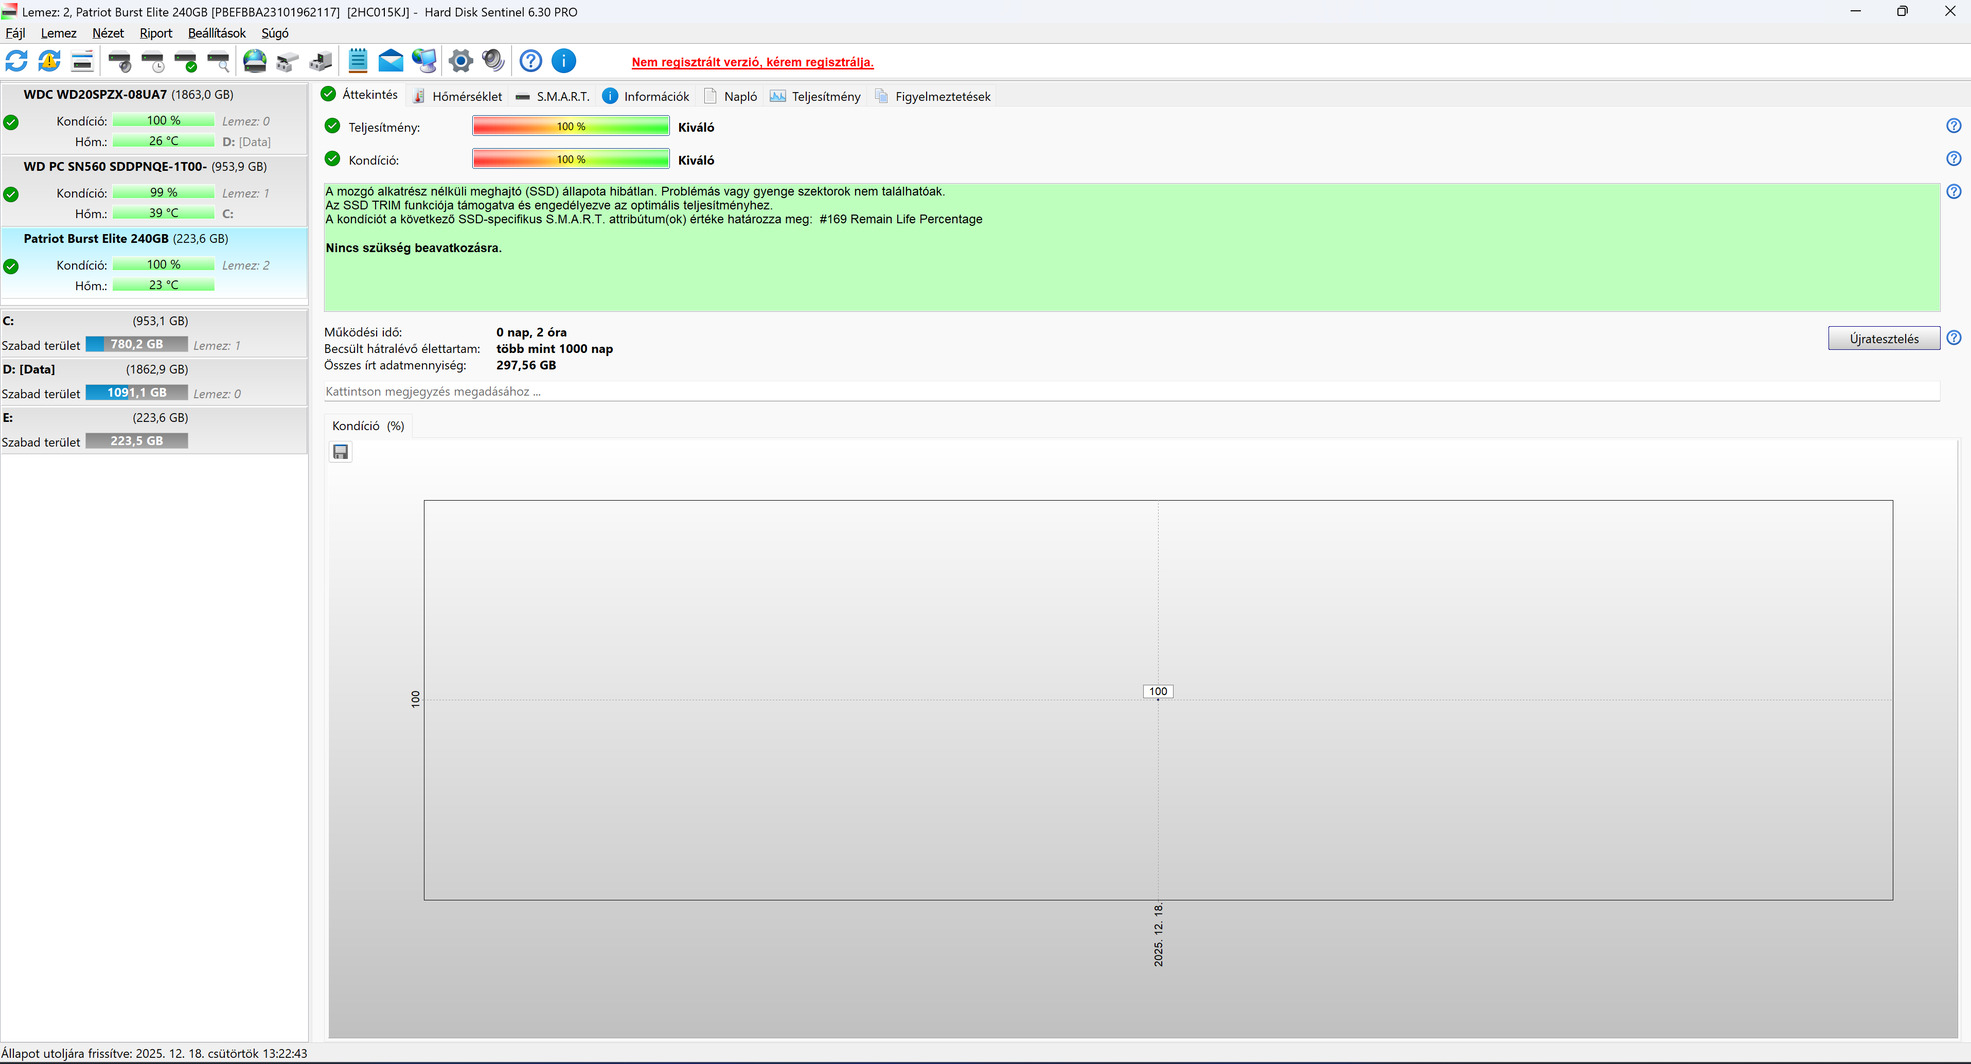Screen dimensions: 1971x1064
Task: Open the Lemez menu
Action: (59, 33)
